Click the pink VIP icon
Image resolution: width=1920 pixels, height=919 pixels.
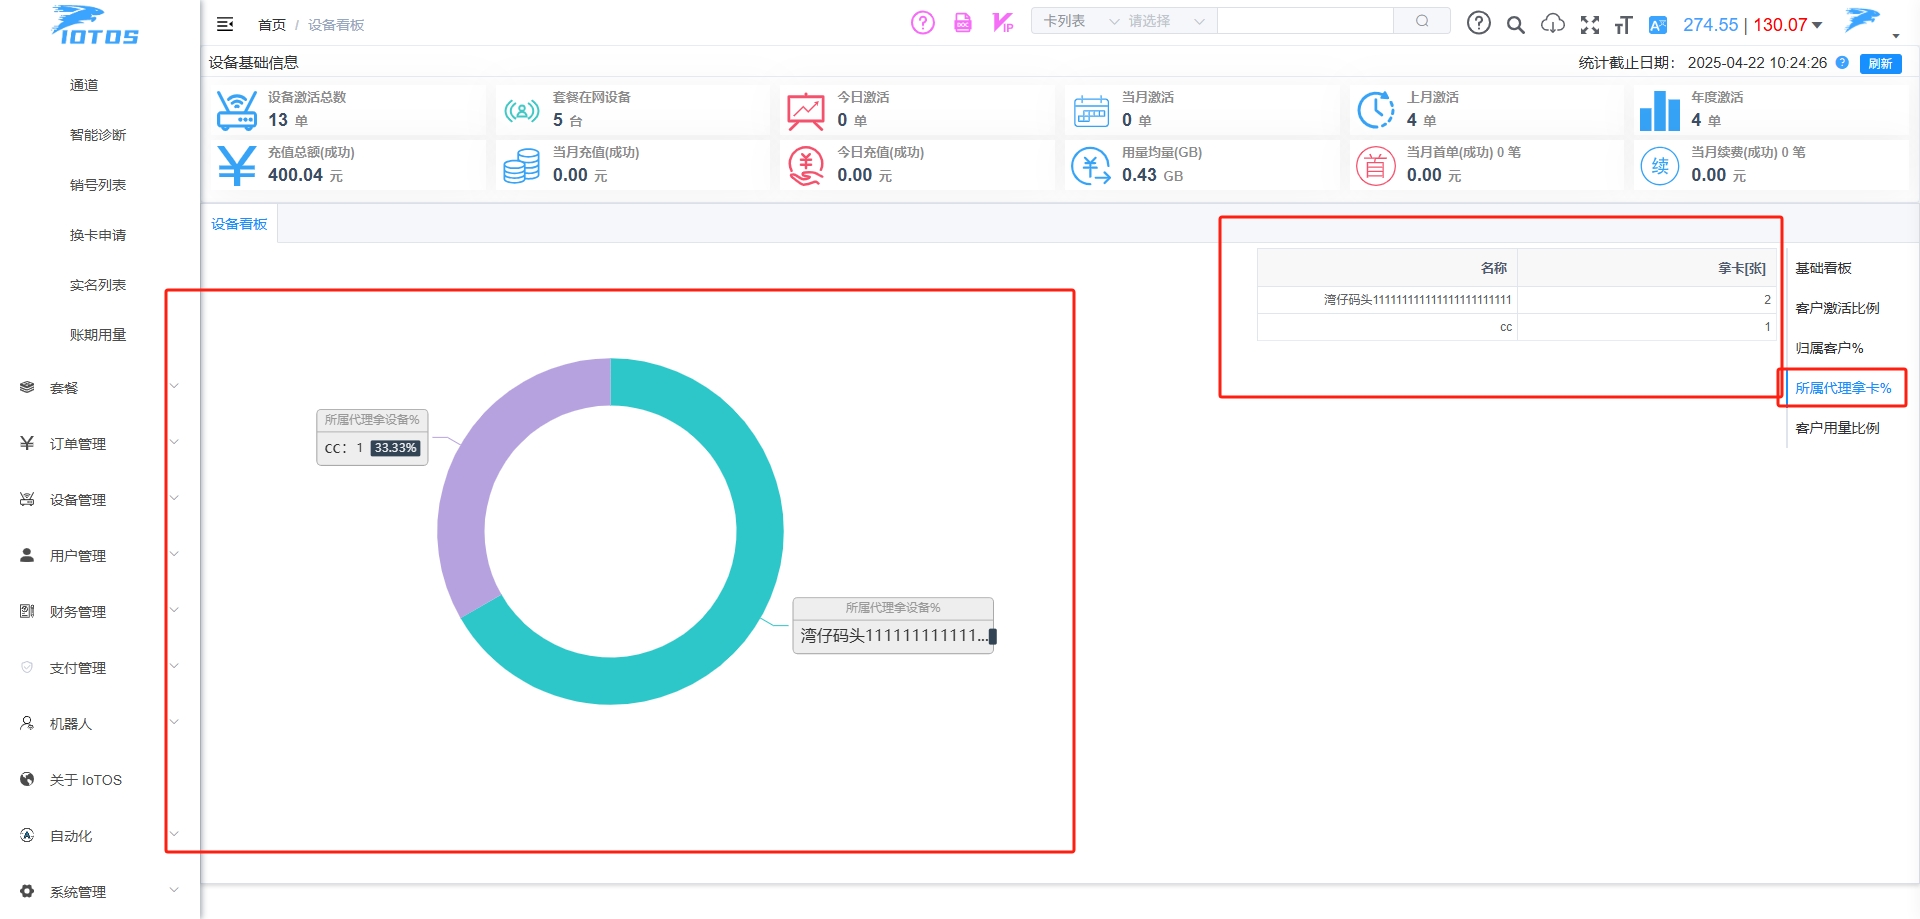click(x=1003, y=22)
